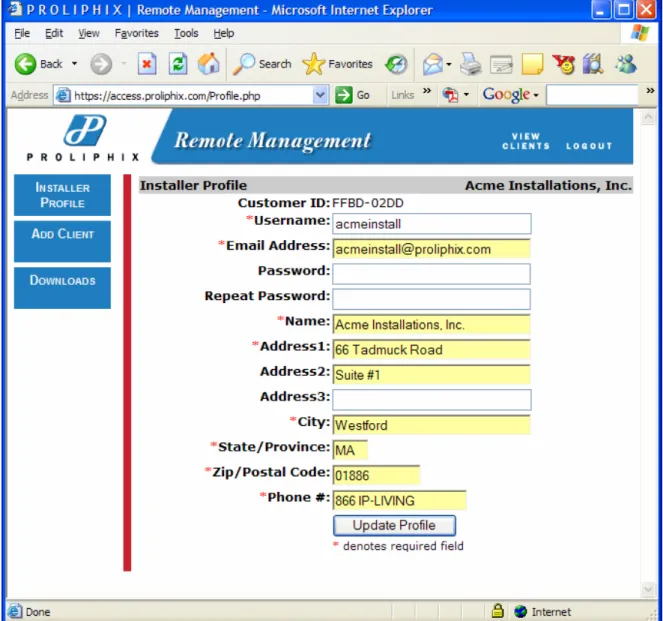Click into the State/Province field

click(x=351, y=450)
